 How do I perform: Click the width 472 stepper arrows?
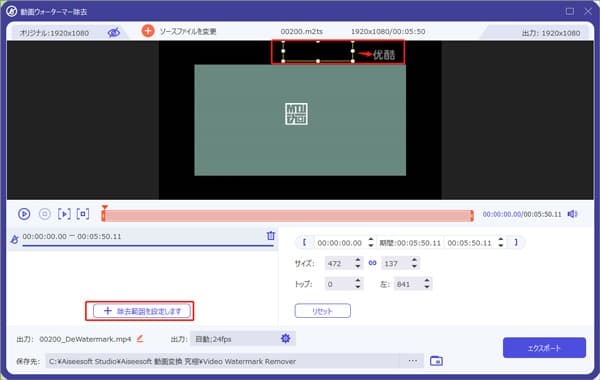point(357,263)
